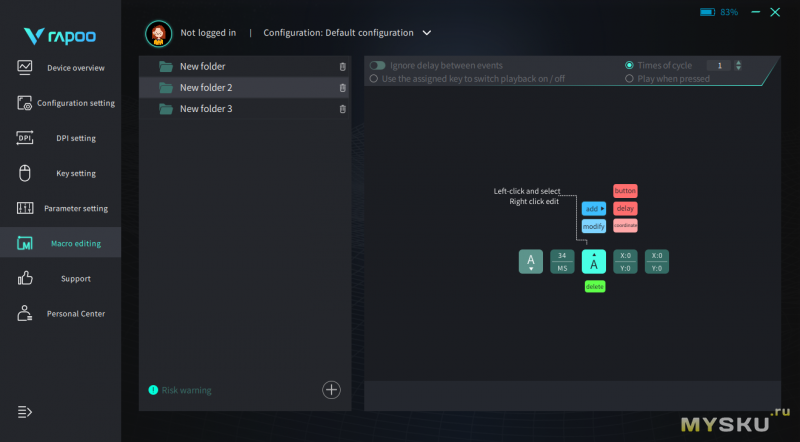Click the modify button
Screen dimensions: 800x442
coord(594,227)
